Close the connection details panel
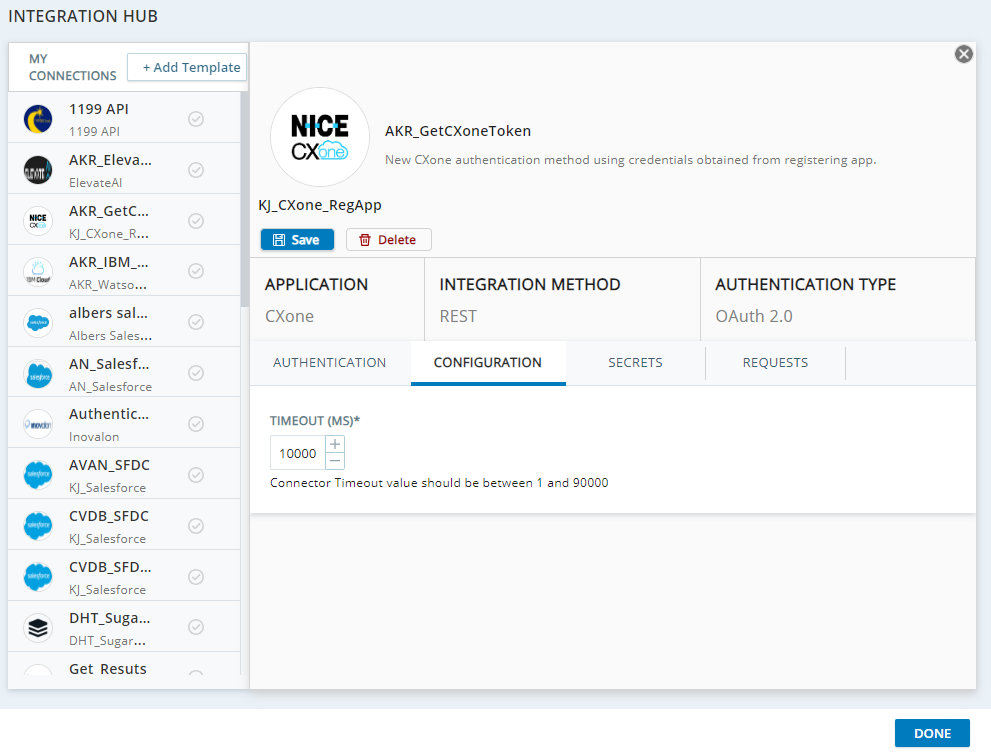Image resolution: width=991 pixels, height=753 pixels. click(x=963, y=54)
